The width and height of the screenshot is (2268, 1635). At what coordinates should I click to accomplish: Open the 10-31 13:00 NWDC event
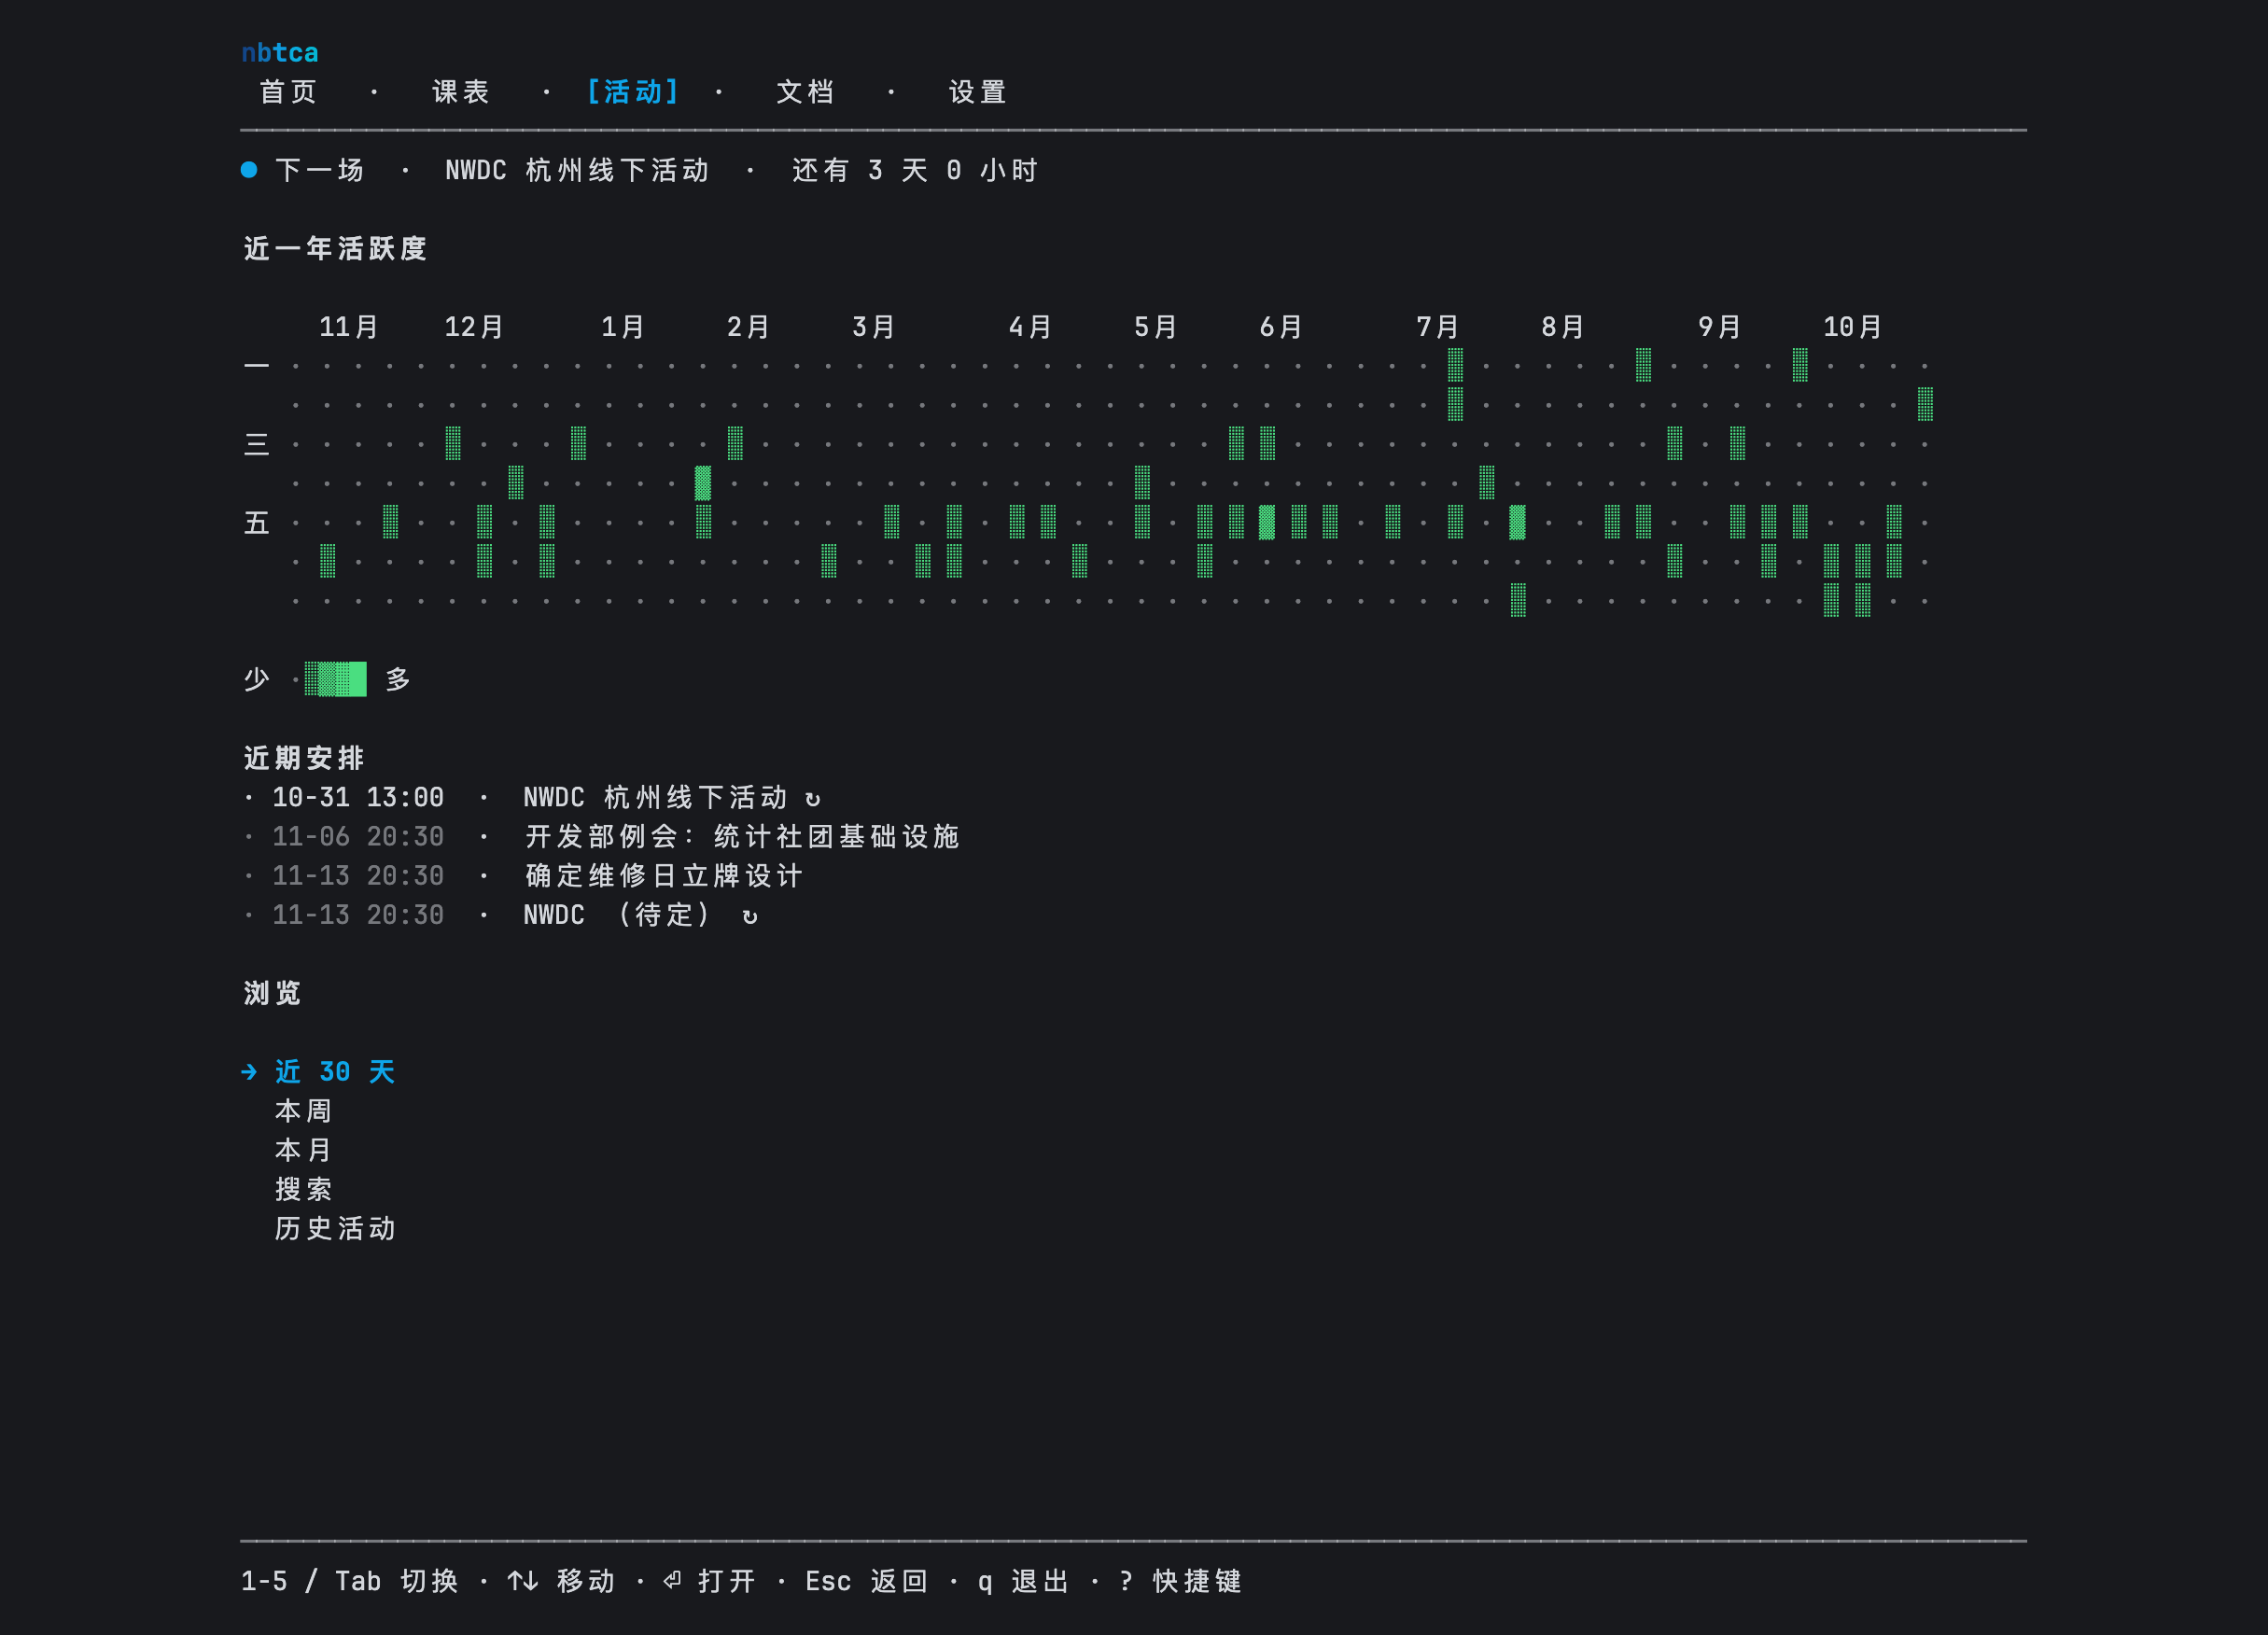tap(532, 798)
